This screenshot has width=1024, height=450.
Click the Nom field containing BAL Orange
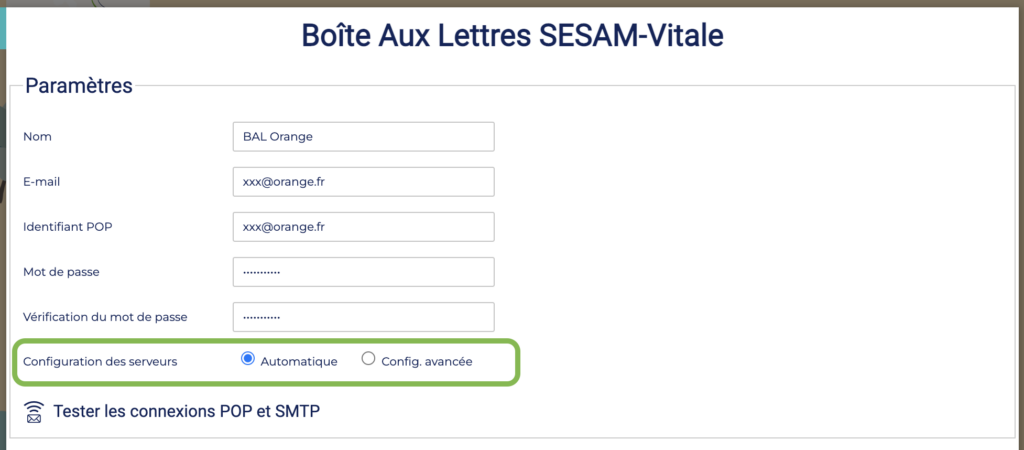click(363, 136)
